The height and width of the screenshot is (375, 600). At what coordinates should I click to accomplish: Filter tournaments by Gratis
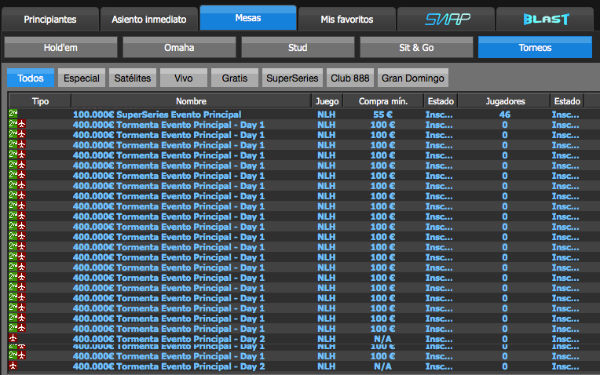click(235, 78)
